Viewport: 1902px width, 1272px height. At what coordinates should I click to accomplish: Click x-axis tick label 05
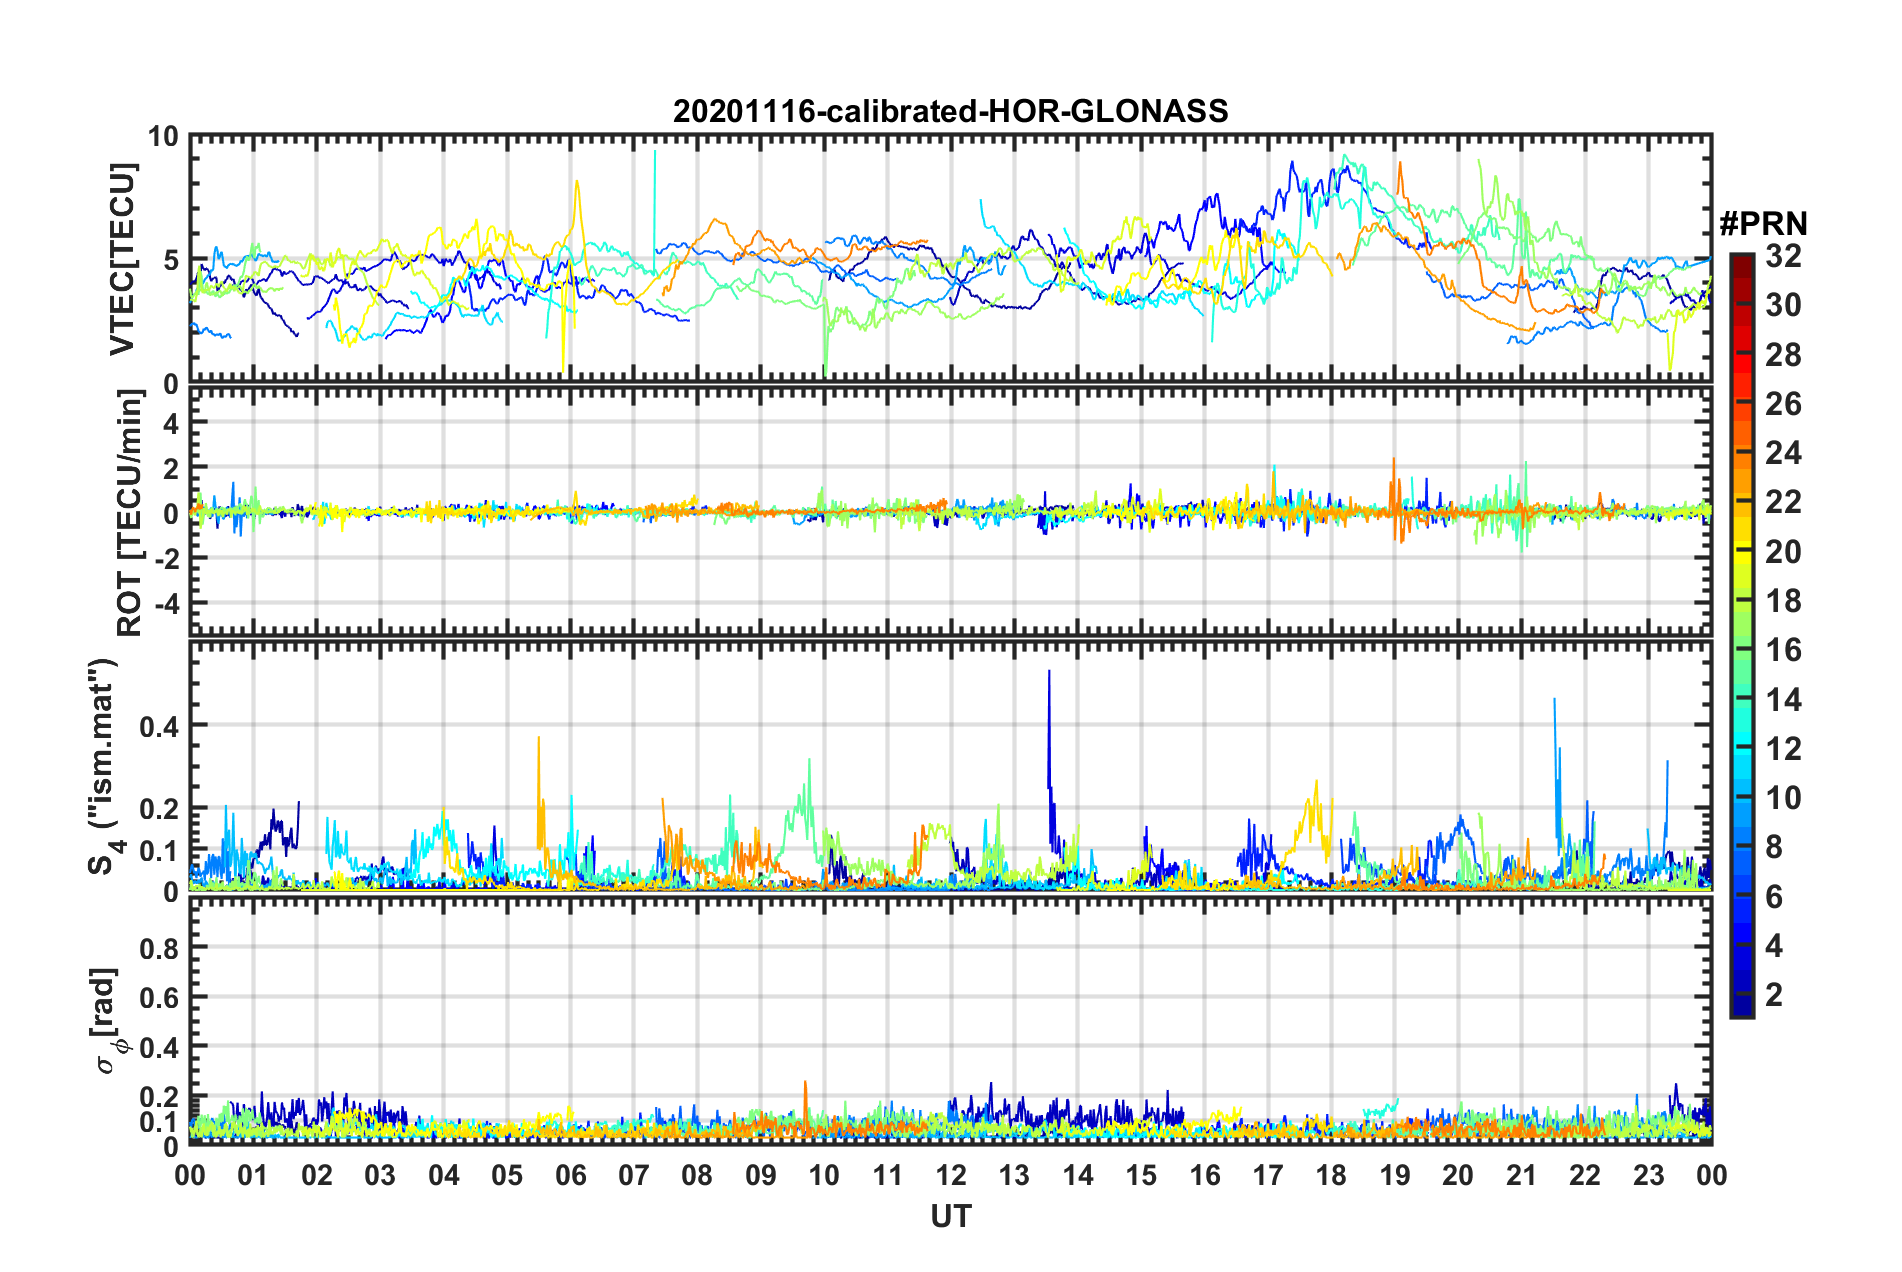pos(507,1175)
